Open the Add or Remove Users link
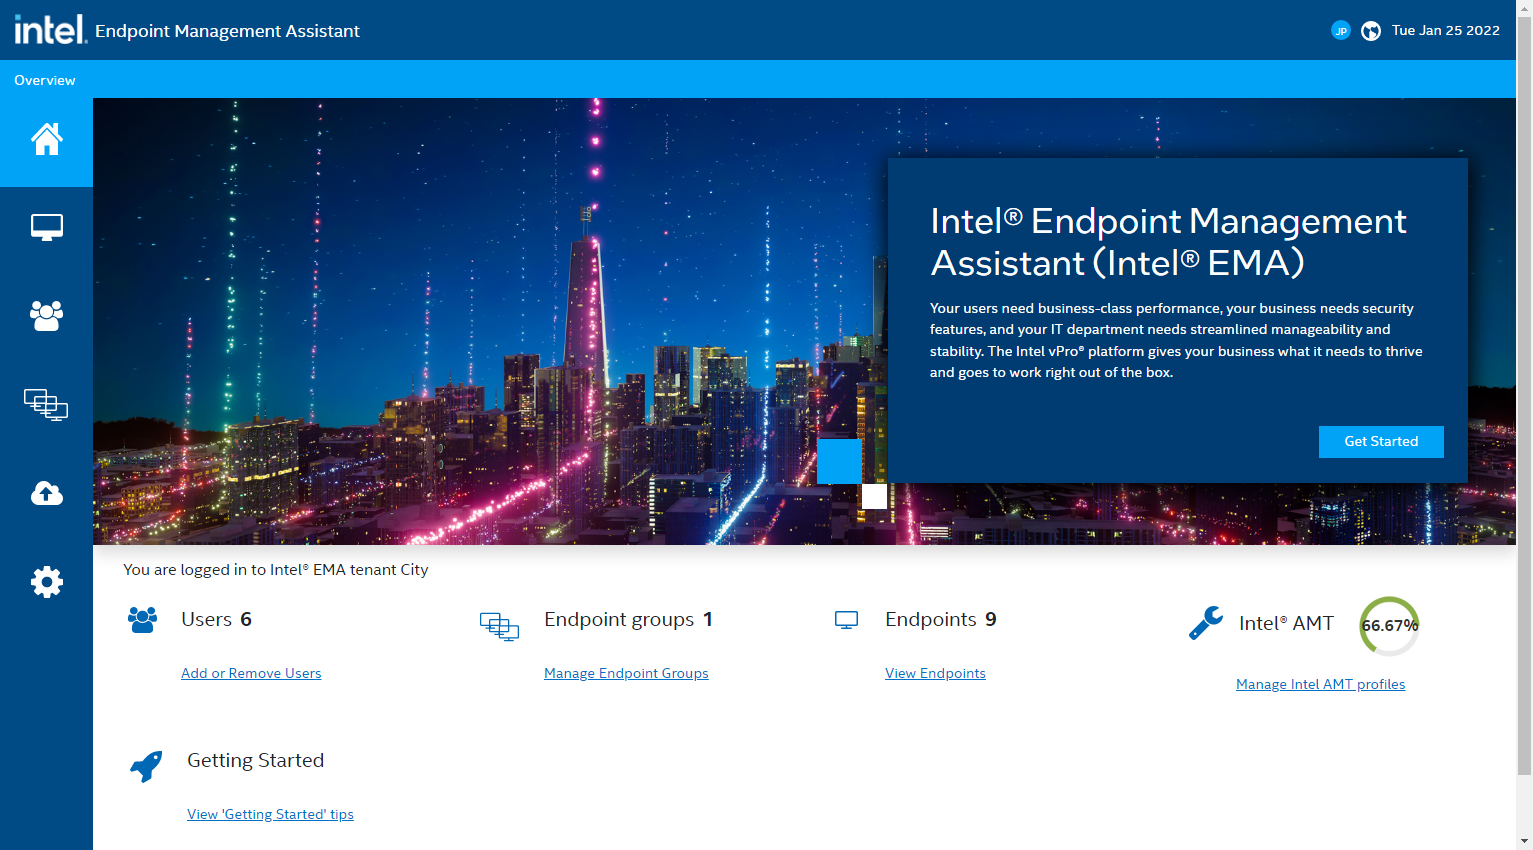The width and height of the screenshot is (1533, 850). click(x=251, y=672)
